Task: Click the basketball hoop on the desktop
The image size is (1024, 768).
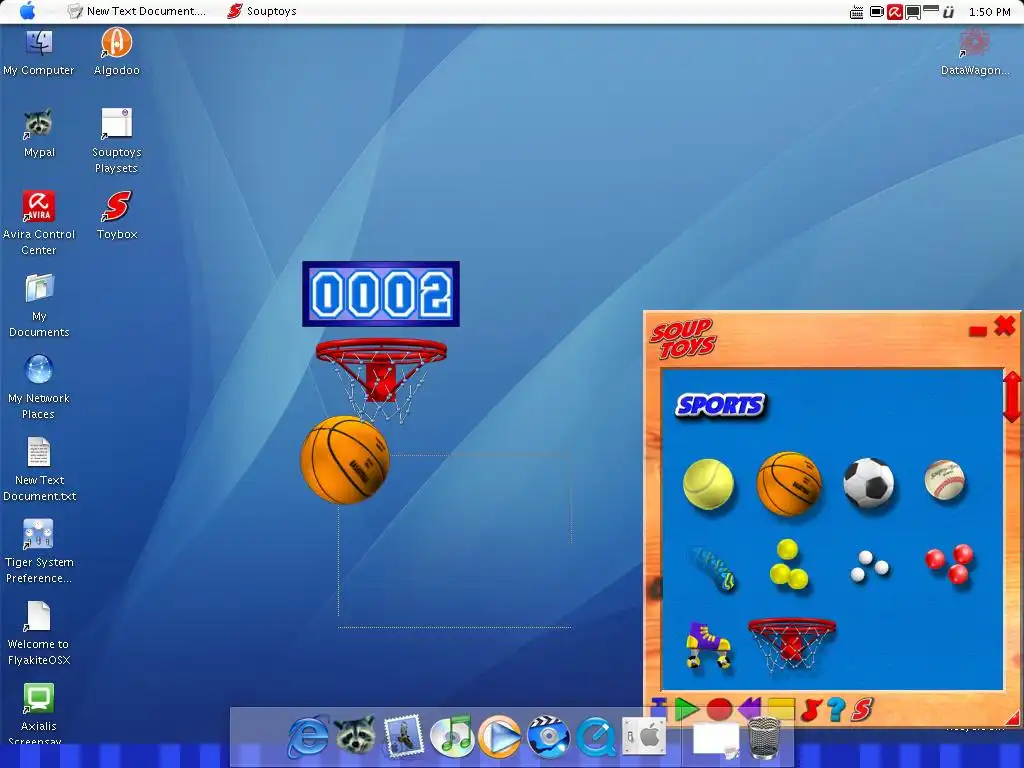Action: tap(381, 379)
